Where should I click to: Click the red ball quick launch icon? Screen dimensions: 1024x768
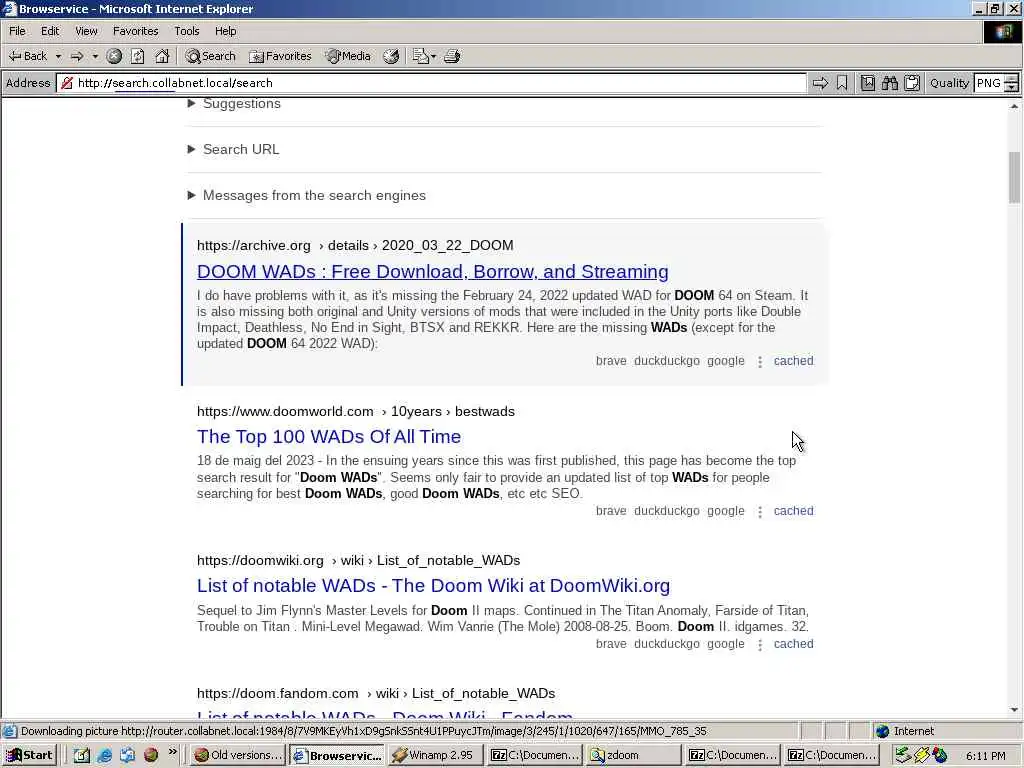151,755
